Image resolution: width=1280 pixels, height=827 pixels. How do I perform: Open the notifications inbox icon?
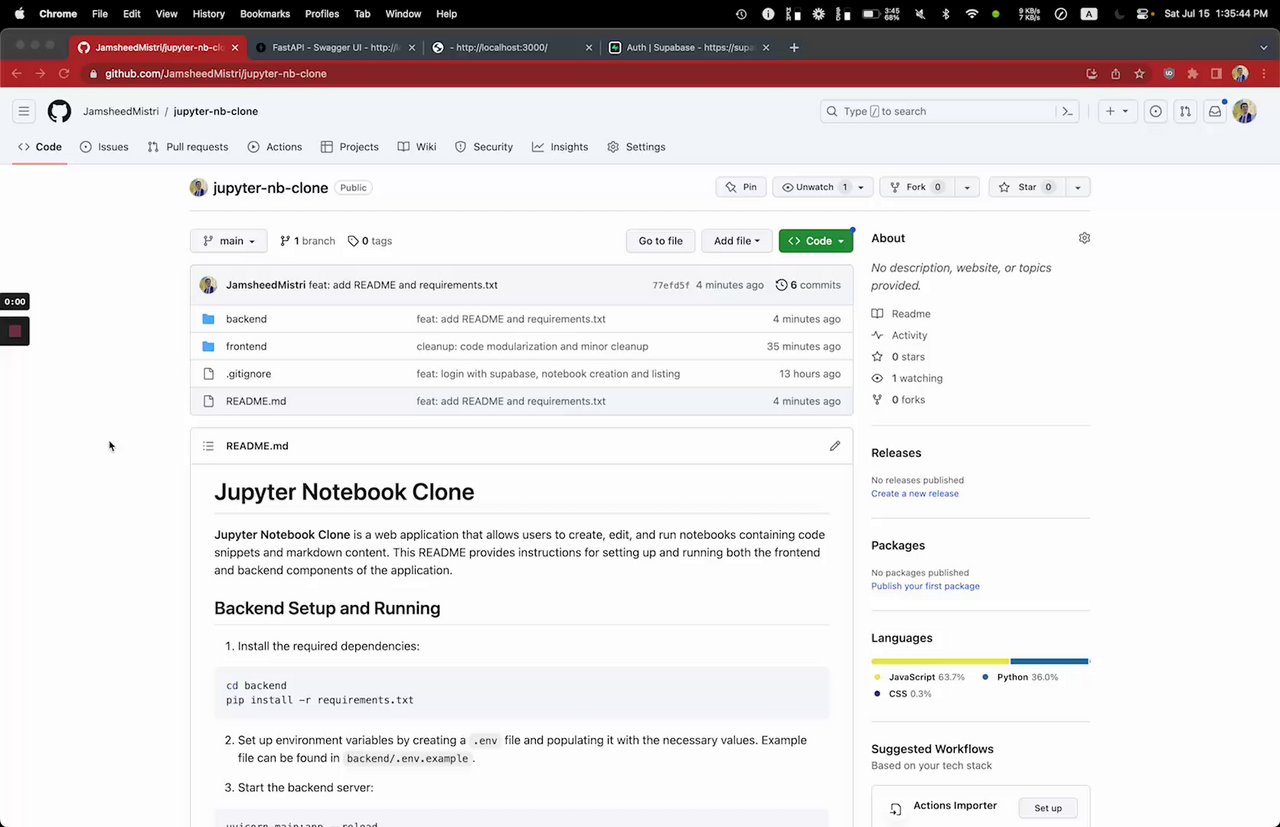coord(1215,111)
